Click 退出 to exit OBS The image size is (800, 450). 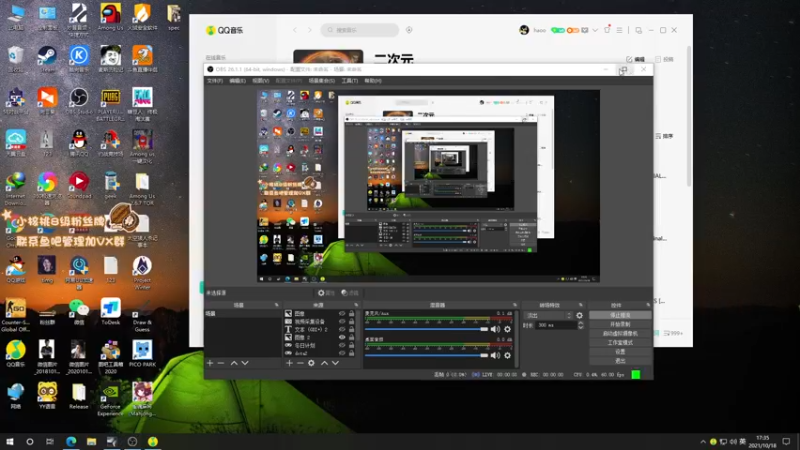pyautogui.click(x=620, y=361)
